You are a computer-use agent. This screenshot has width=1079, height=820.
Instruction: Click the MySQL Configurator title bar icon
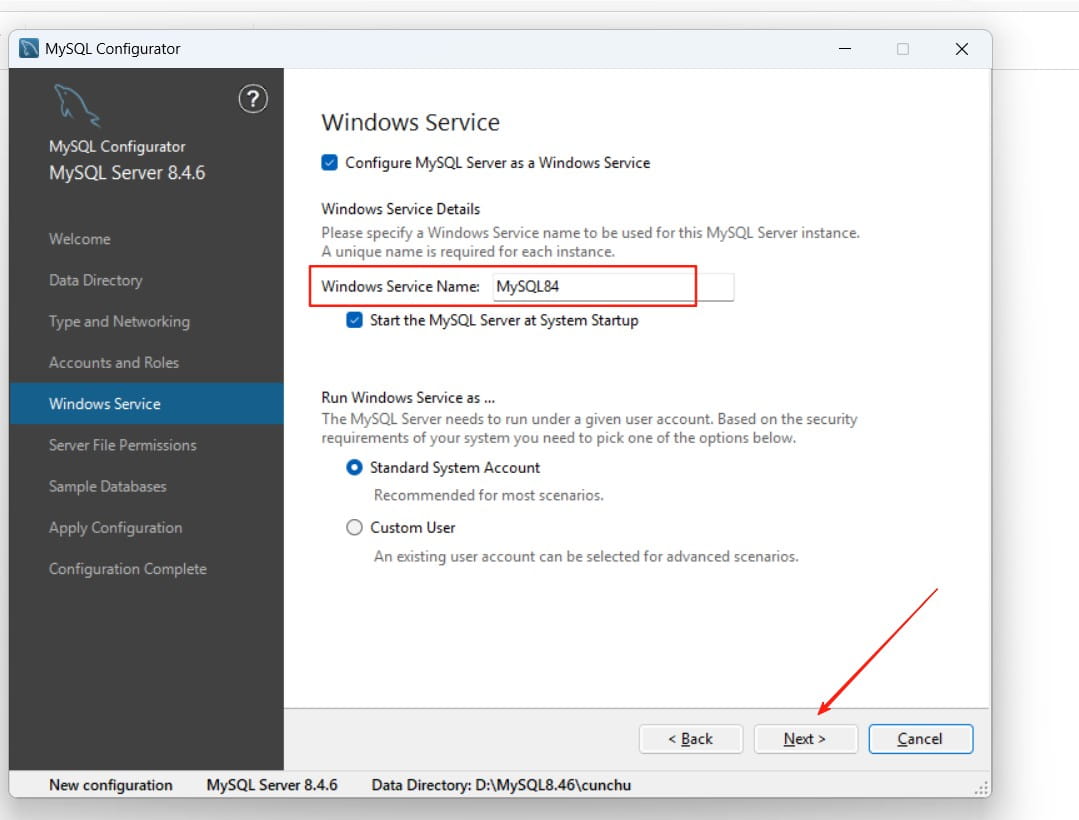pos(29,49)
